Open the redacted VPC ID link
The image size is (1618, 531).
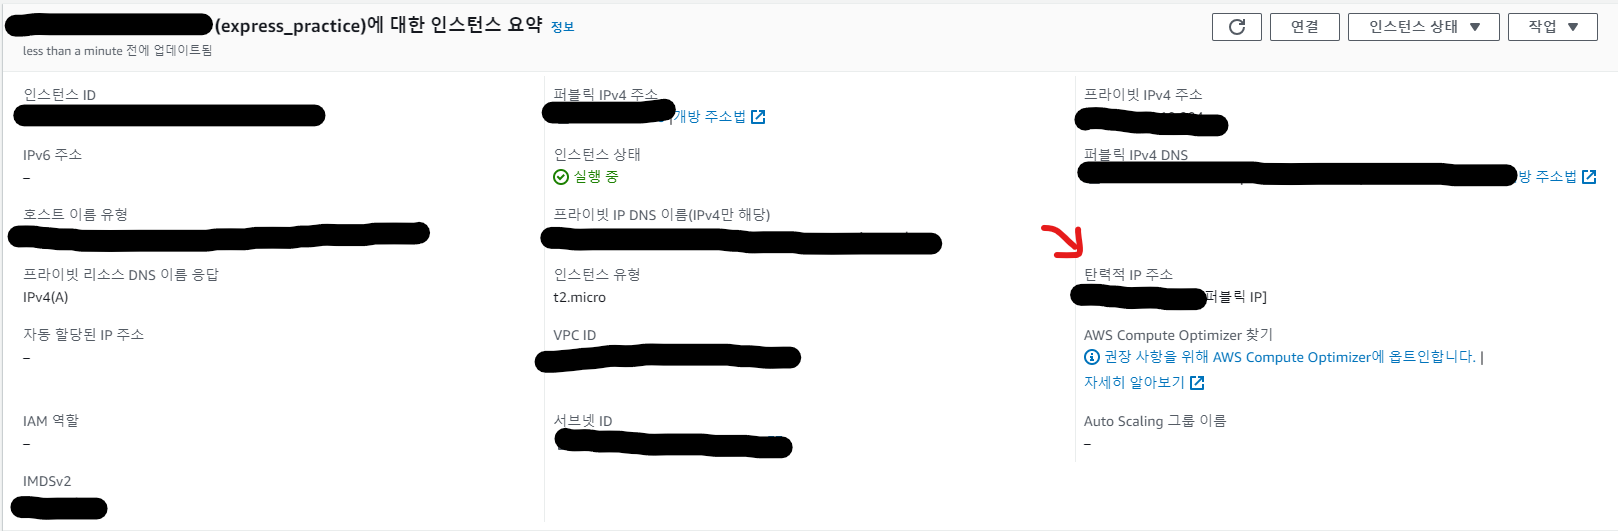[x=668, y=358]
